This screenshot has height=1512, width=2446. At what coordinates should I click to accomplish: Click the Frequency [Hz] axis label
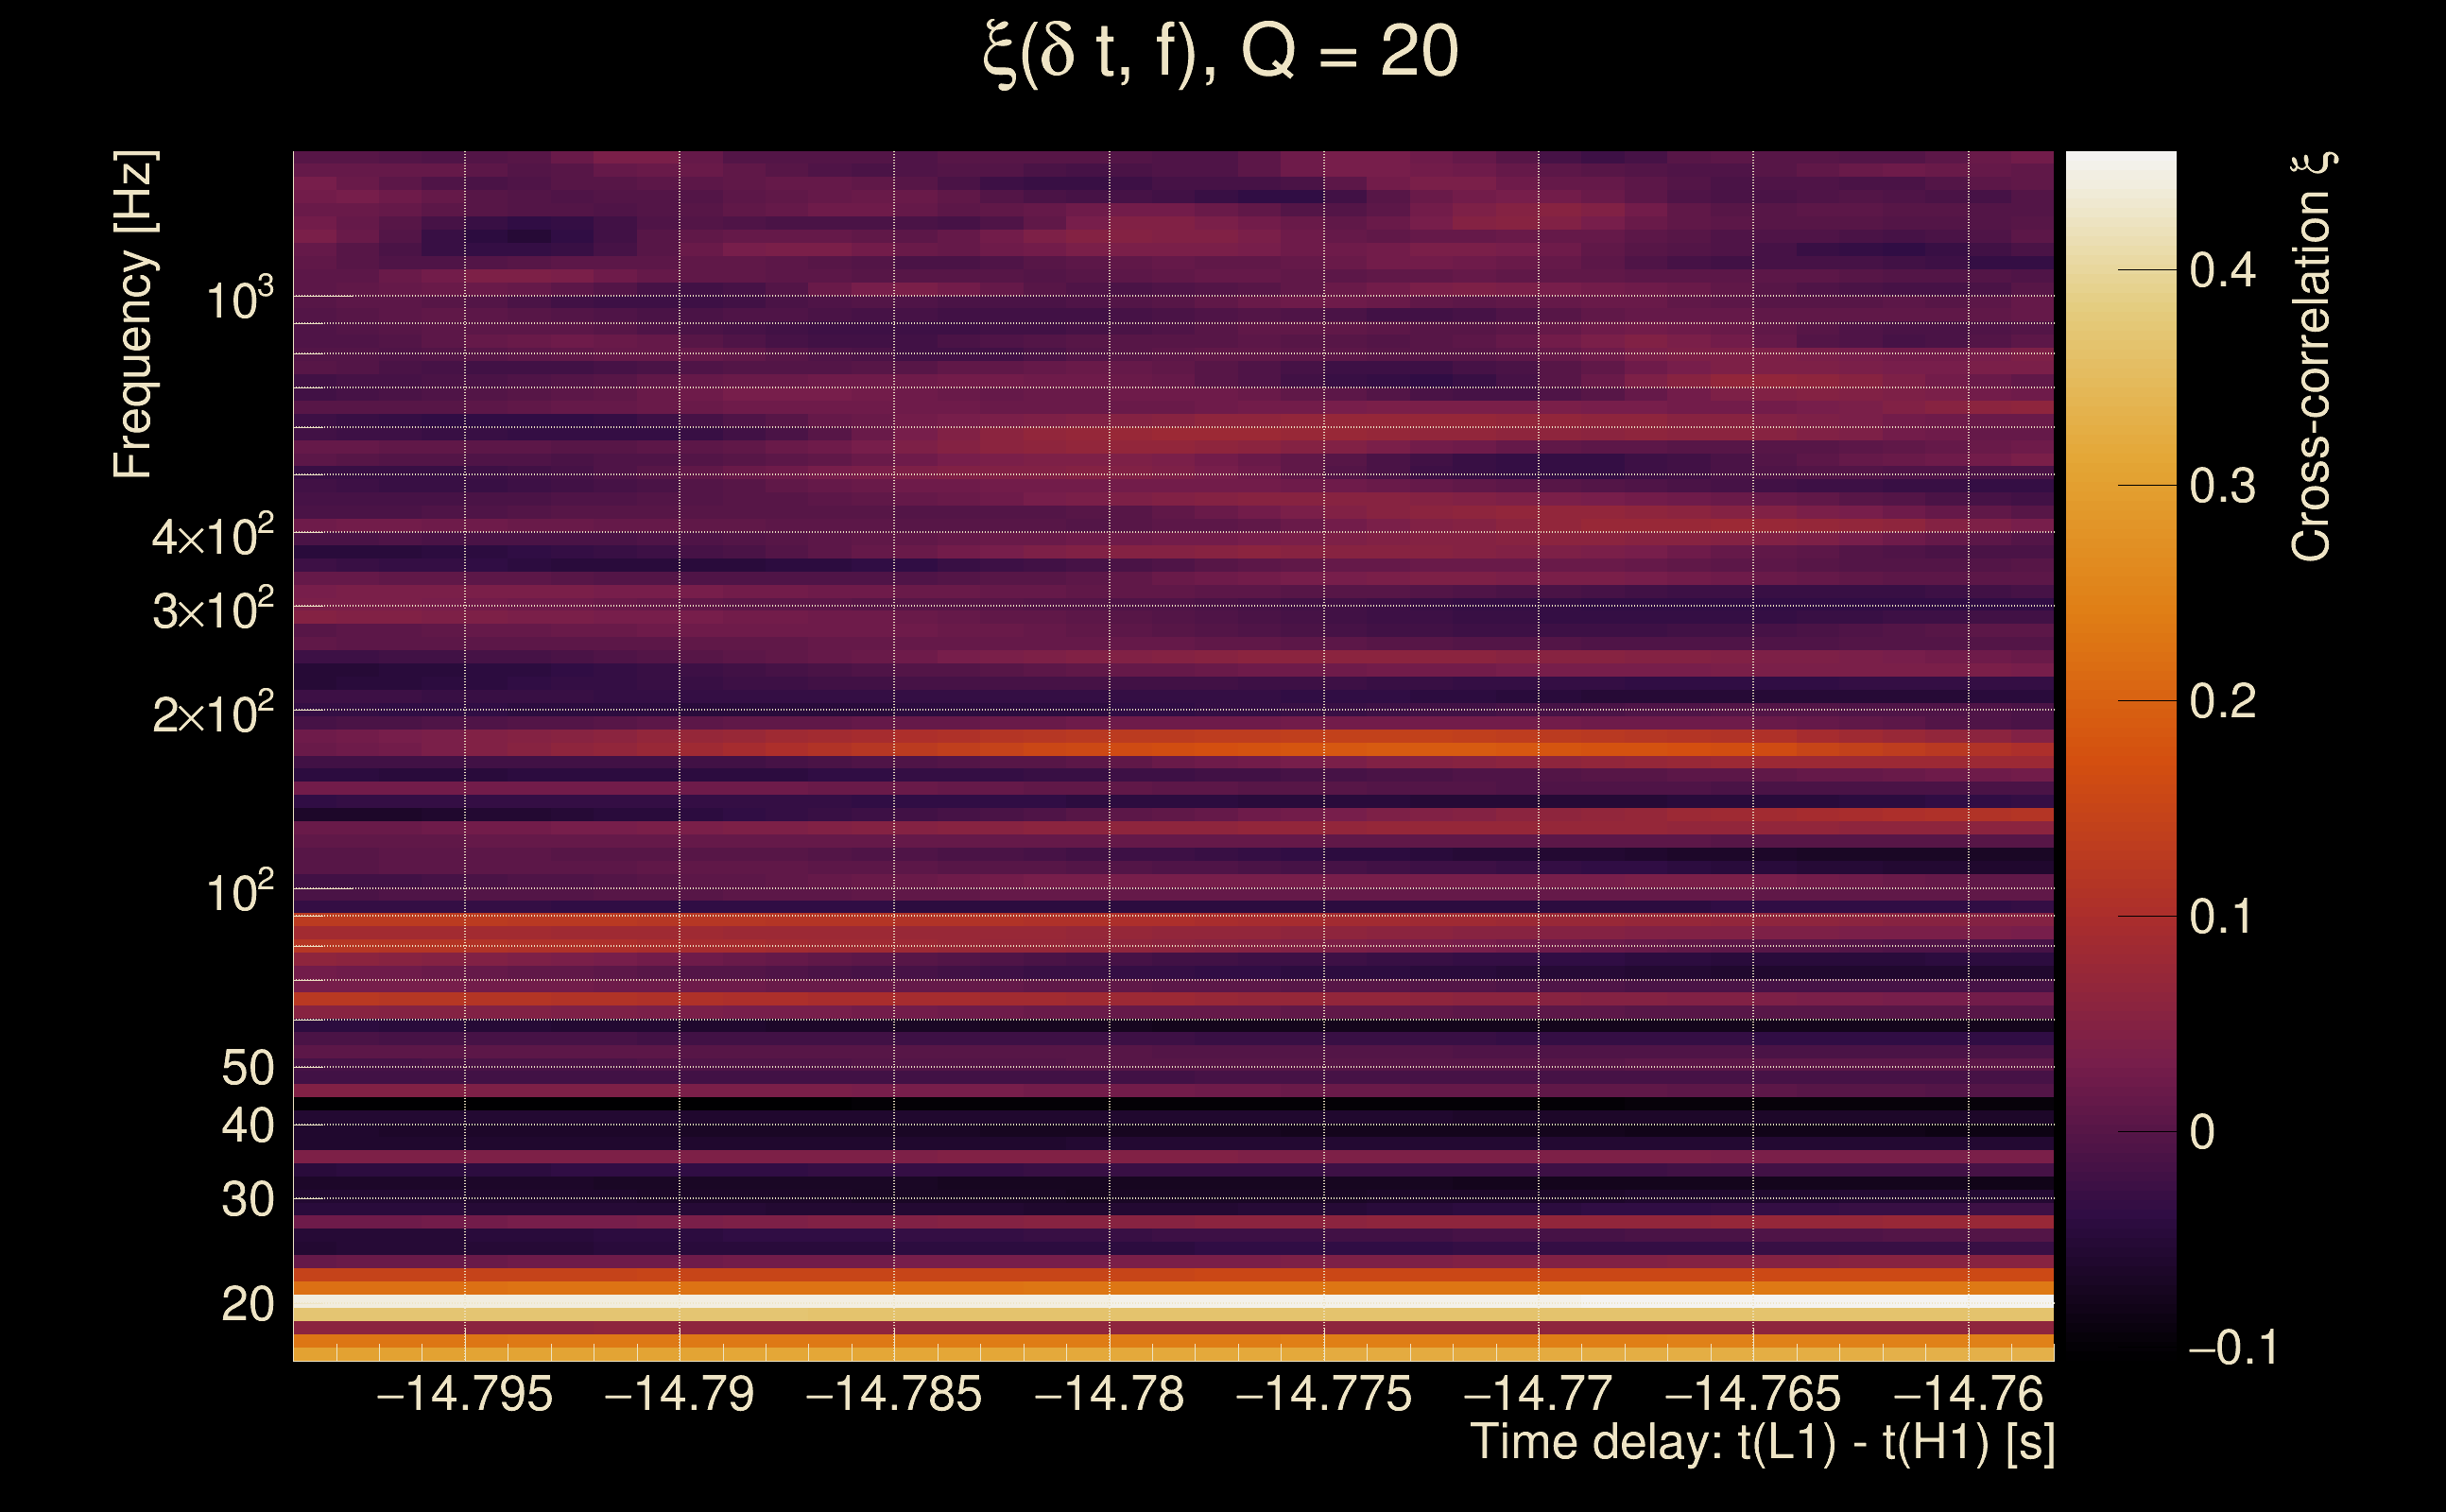click(134, 314)
